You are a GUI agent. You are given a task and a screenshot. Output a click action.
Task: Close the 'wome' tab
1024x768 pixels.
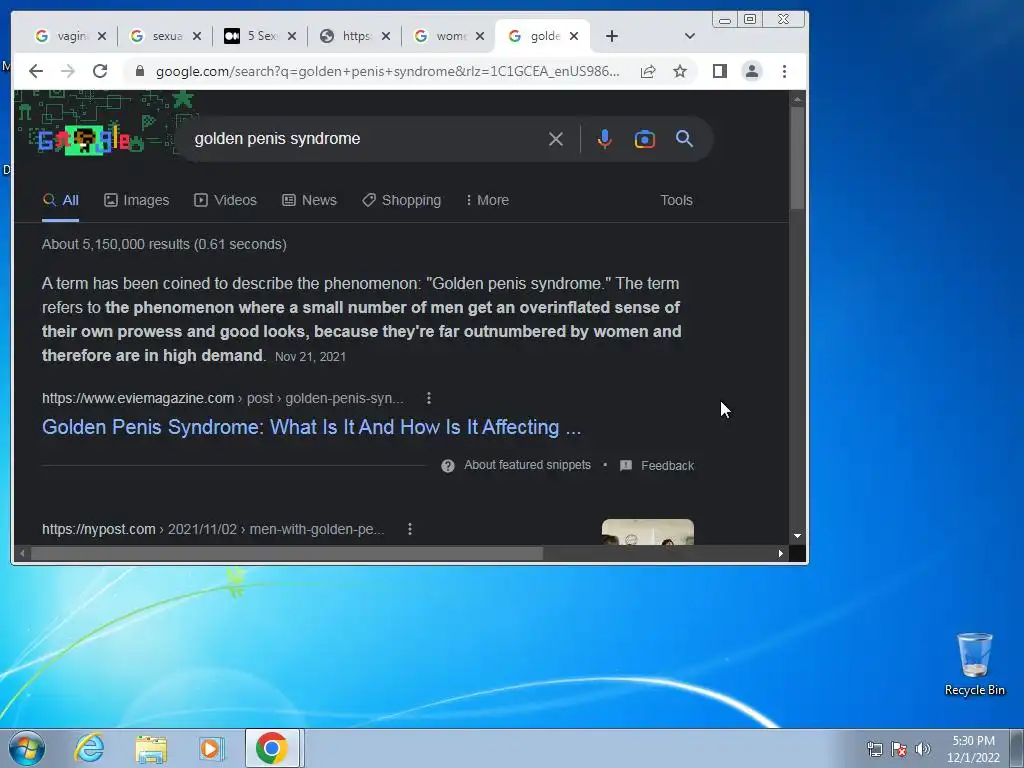(480, 36)
